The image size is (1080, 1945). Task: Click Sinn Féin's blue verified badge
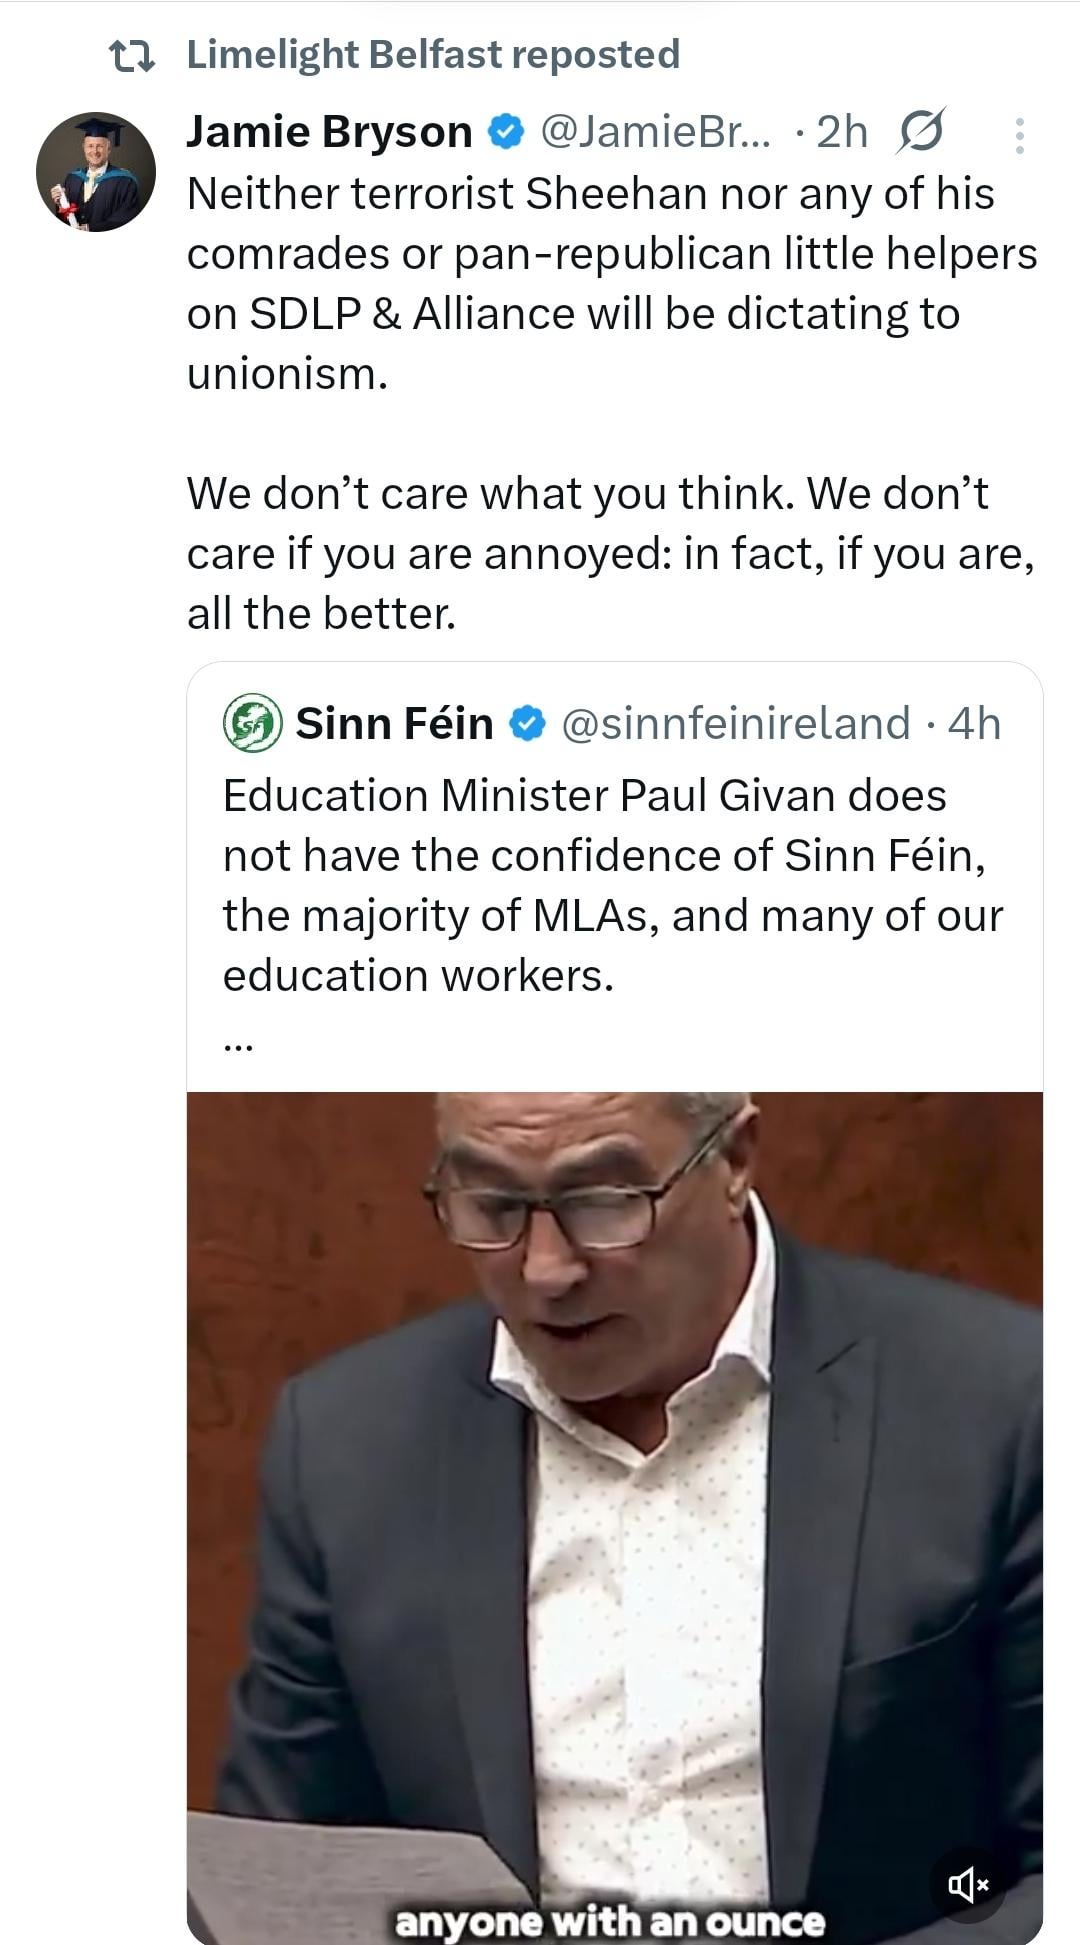[x=529, y=723]
